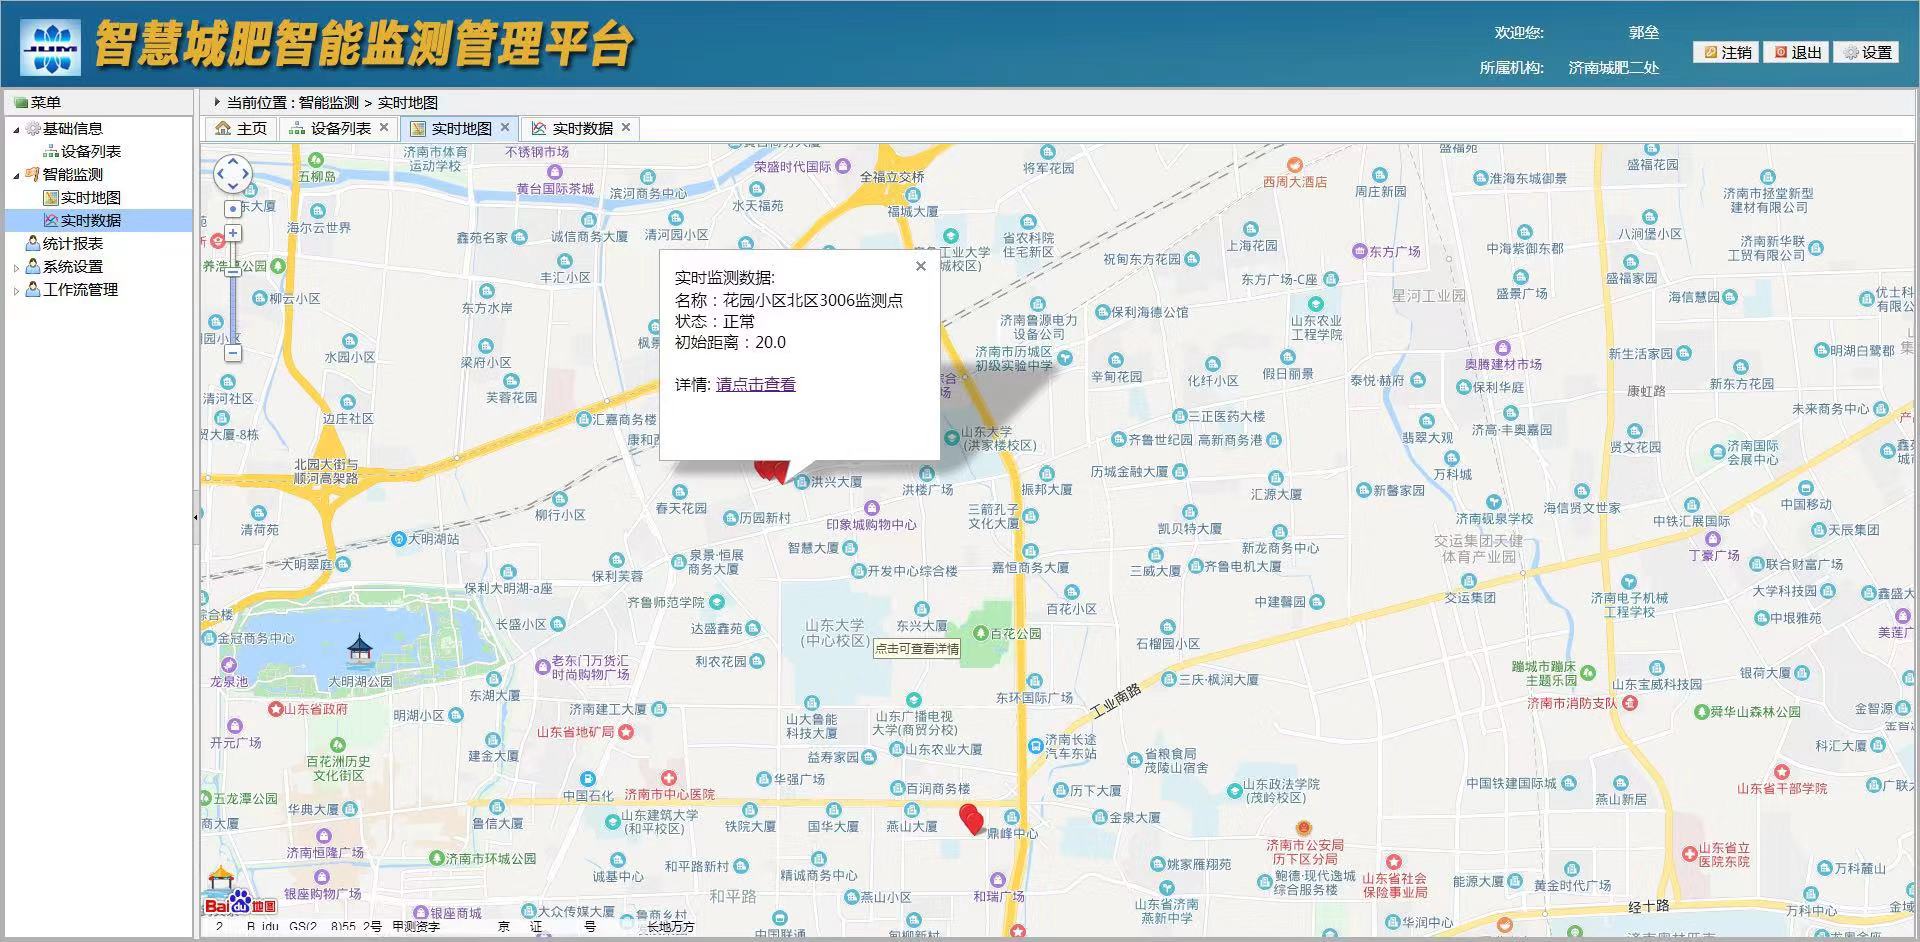Click the 注销 logout button
Viewport: 1920px width, 942px height.
1724,52
